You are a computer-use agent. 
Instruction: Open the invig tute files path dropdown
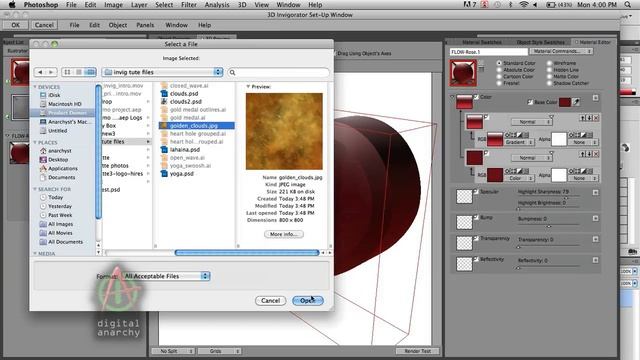pos(162,72)
